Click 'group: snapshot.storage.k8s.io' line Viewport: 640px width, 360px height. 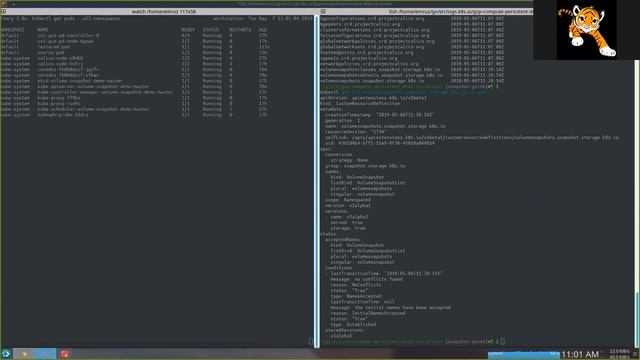[x=365, y=166]
